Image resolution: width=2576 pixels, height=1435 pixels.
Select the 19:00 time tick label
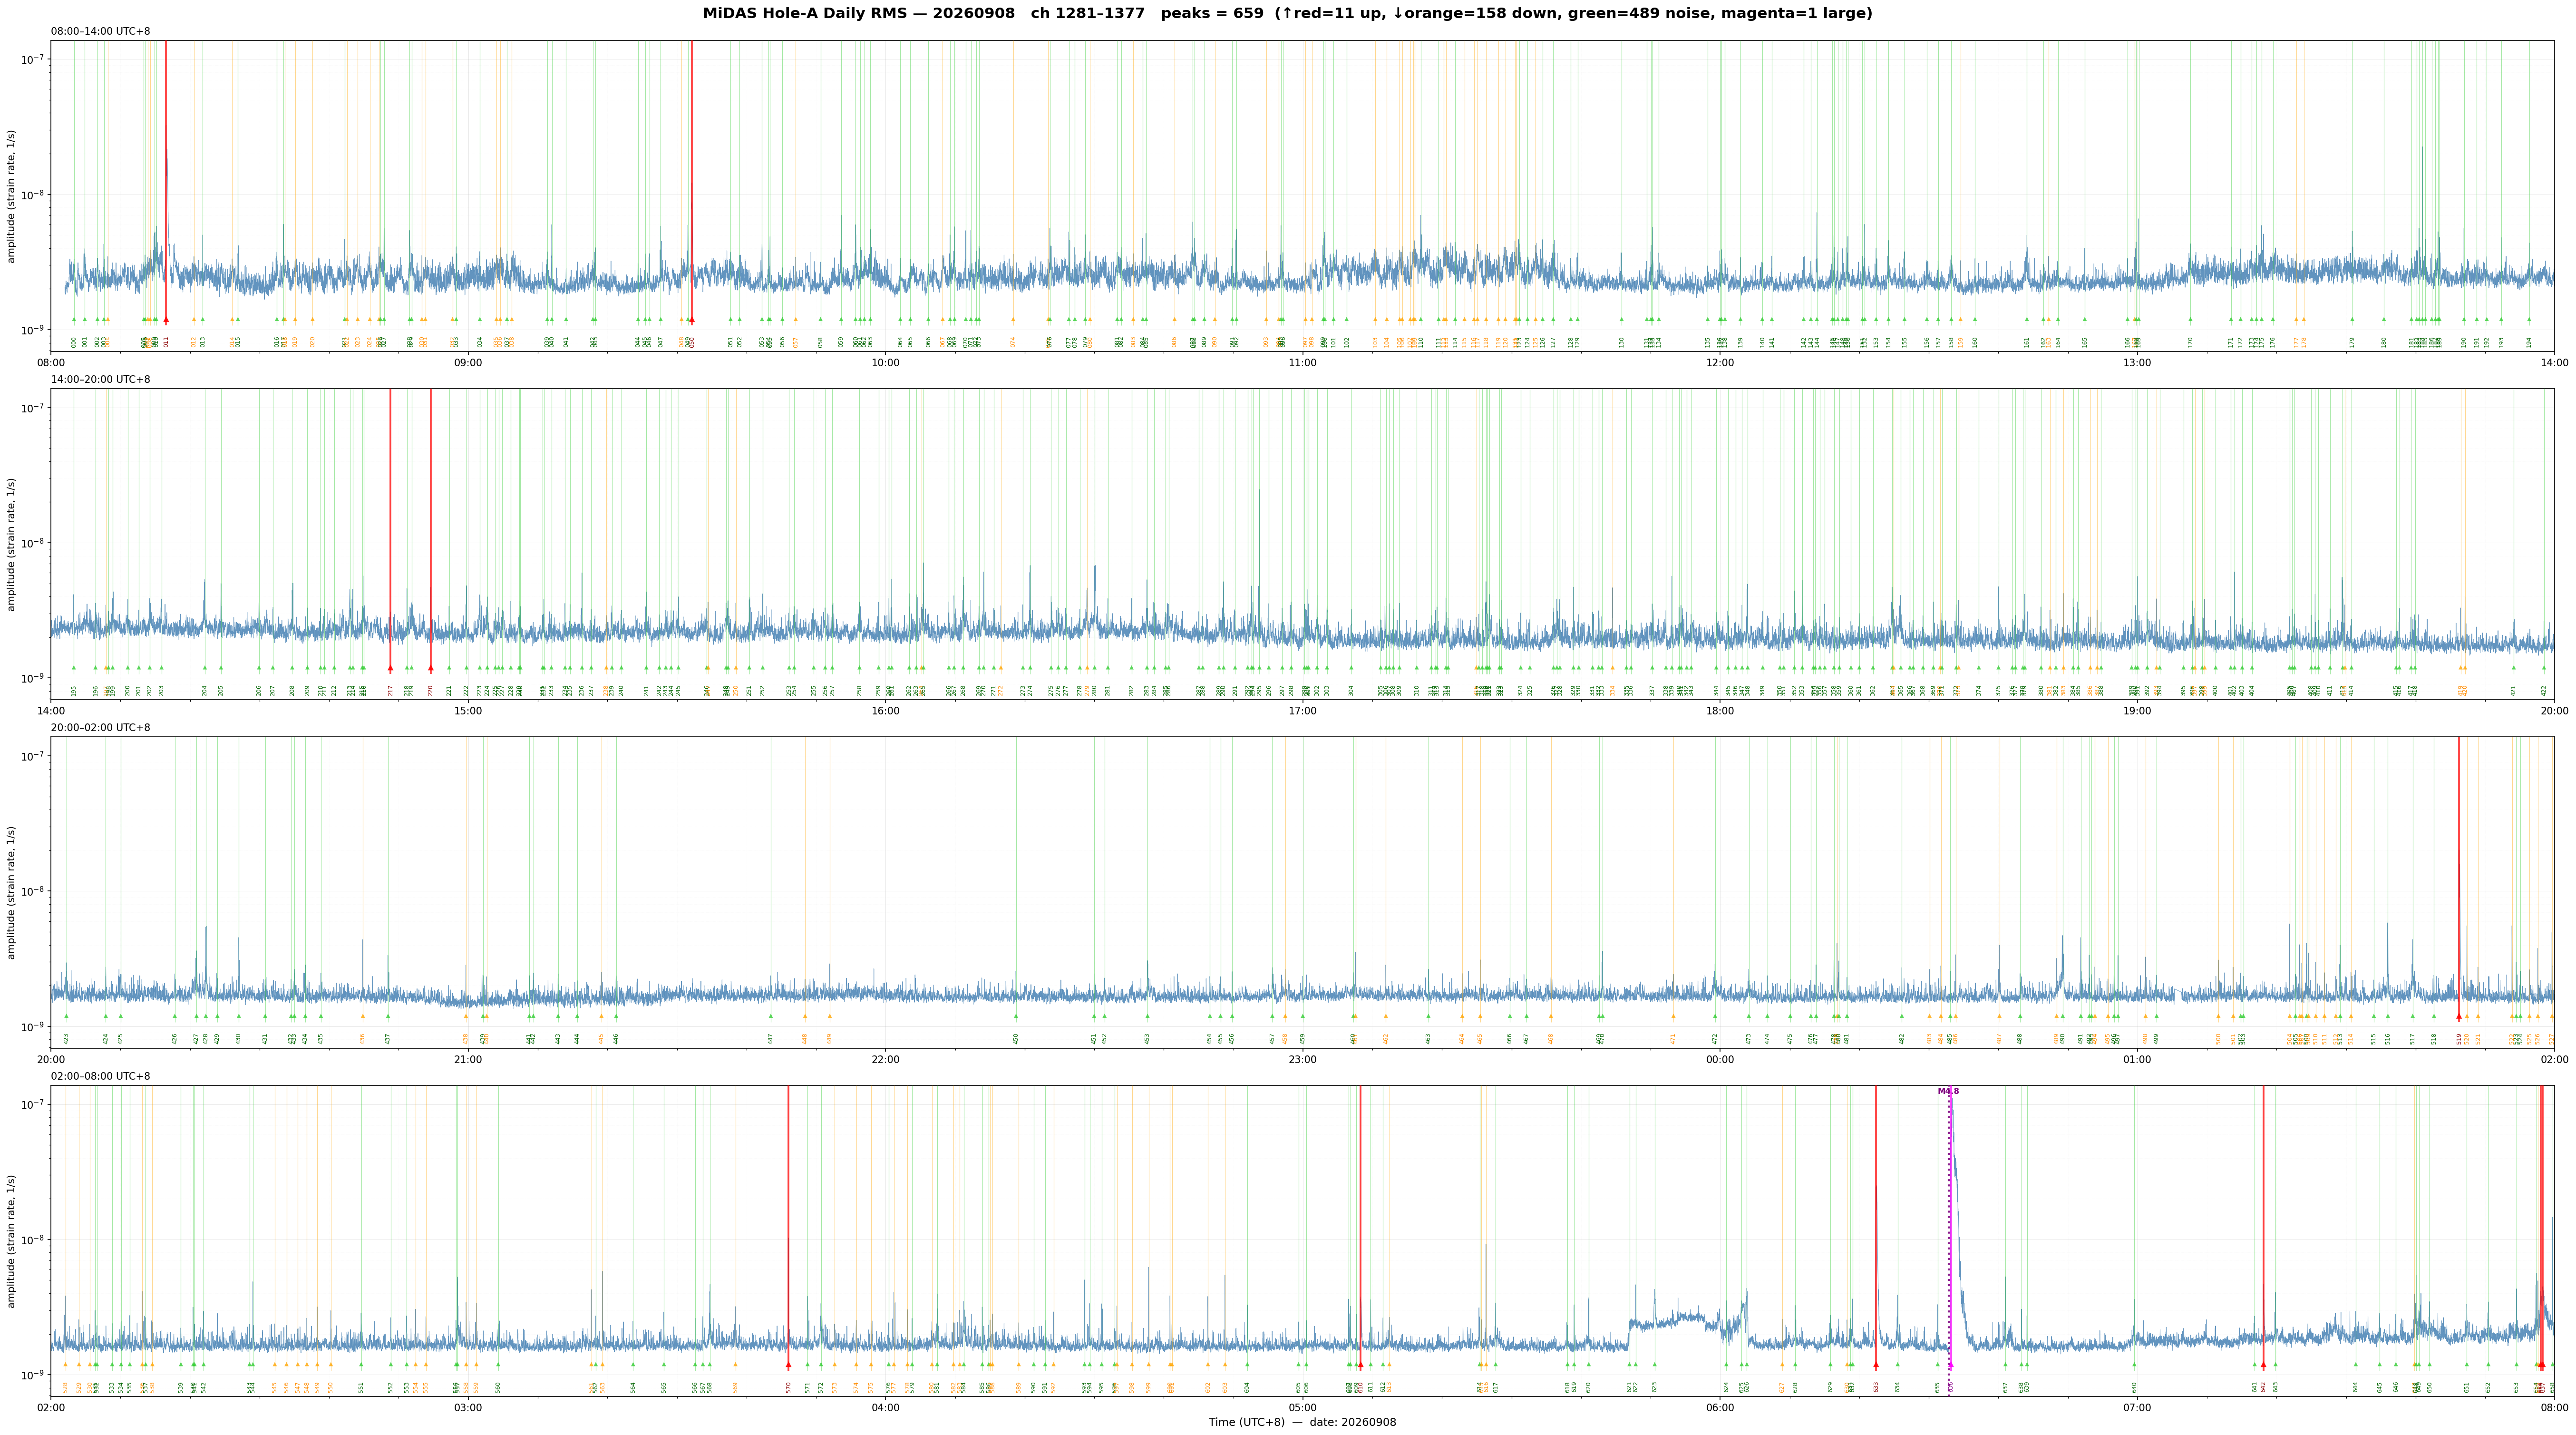pyautogui.click(x=2137, y=711)
